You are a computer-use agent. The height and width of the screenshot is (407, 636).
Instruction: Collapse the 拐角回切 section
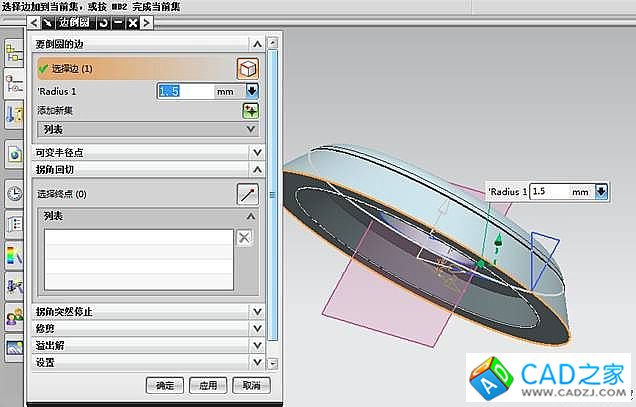tap(257, 171)
